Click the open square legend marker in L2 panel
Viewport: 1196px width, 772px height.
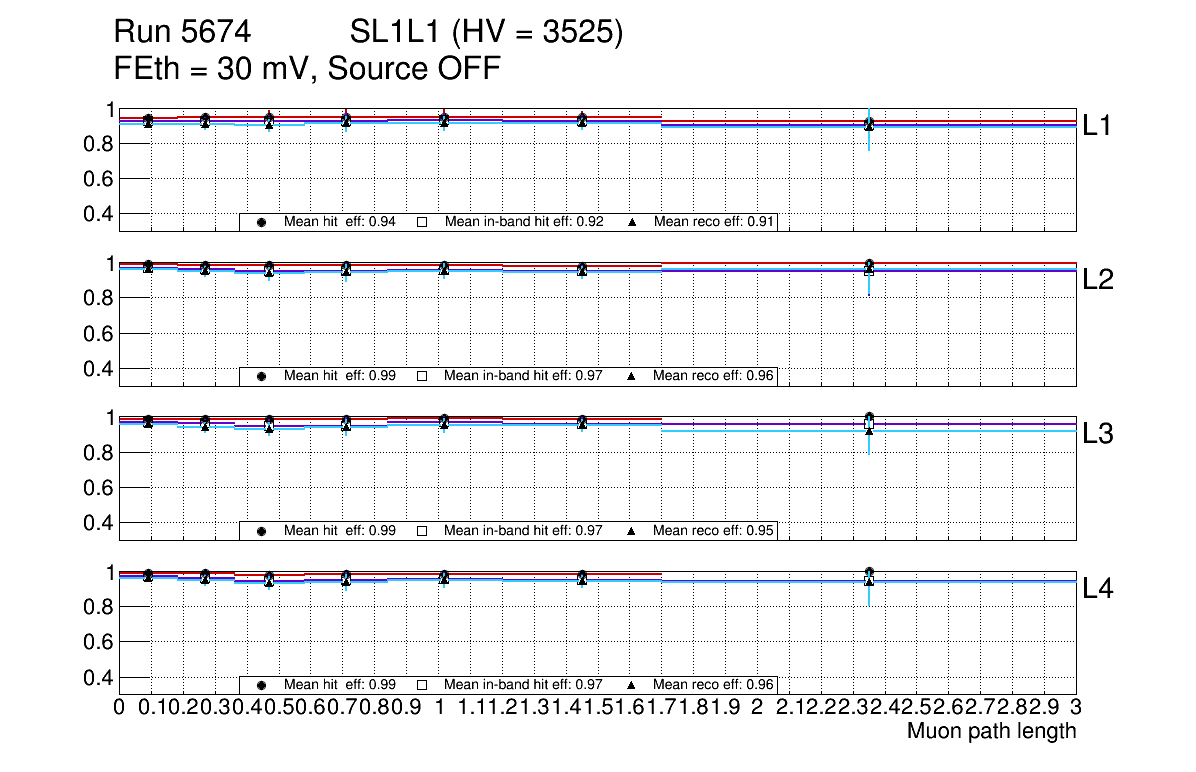tap(421, 377)
